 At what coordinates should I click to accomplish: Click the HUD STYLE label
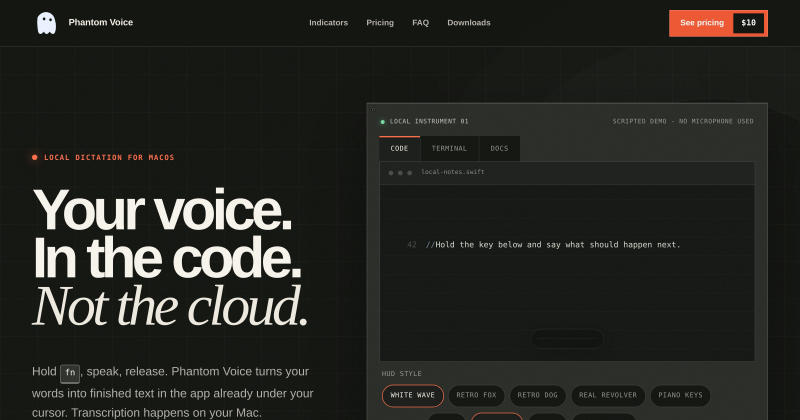point(402,374)
